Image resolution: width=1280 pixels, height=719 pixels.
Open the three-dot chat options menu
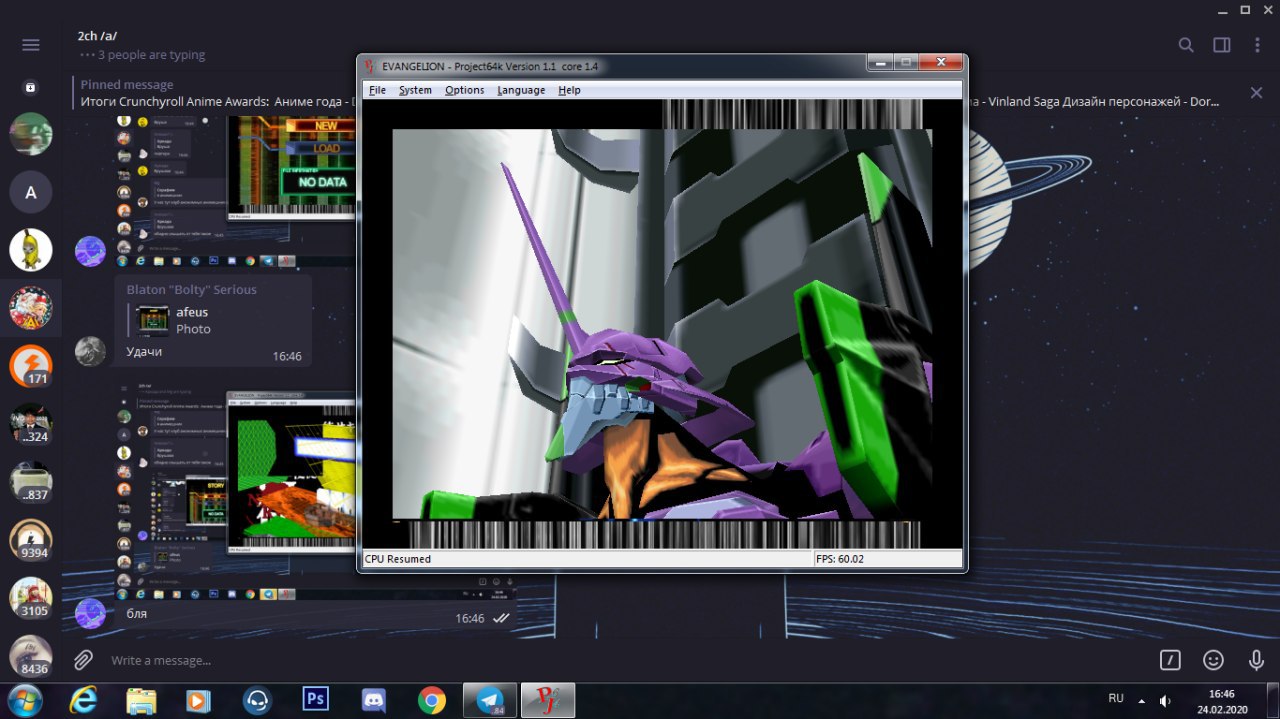[x=1257, y=45]
